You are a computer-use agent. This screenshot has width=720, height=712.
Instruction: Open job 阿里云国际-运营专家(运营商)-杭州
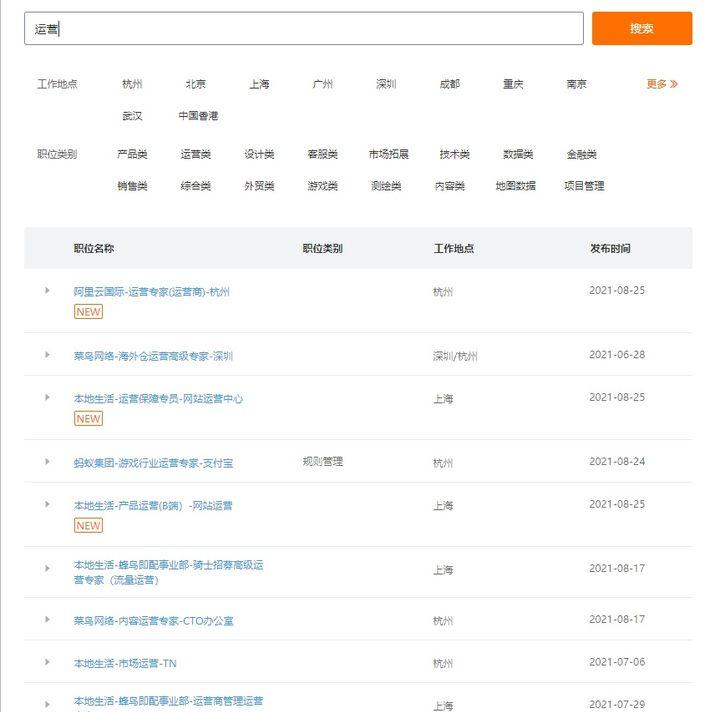152,292
